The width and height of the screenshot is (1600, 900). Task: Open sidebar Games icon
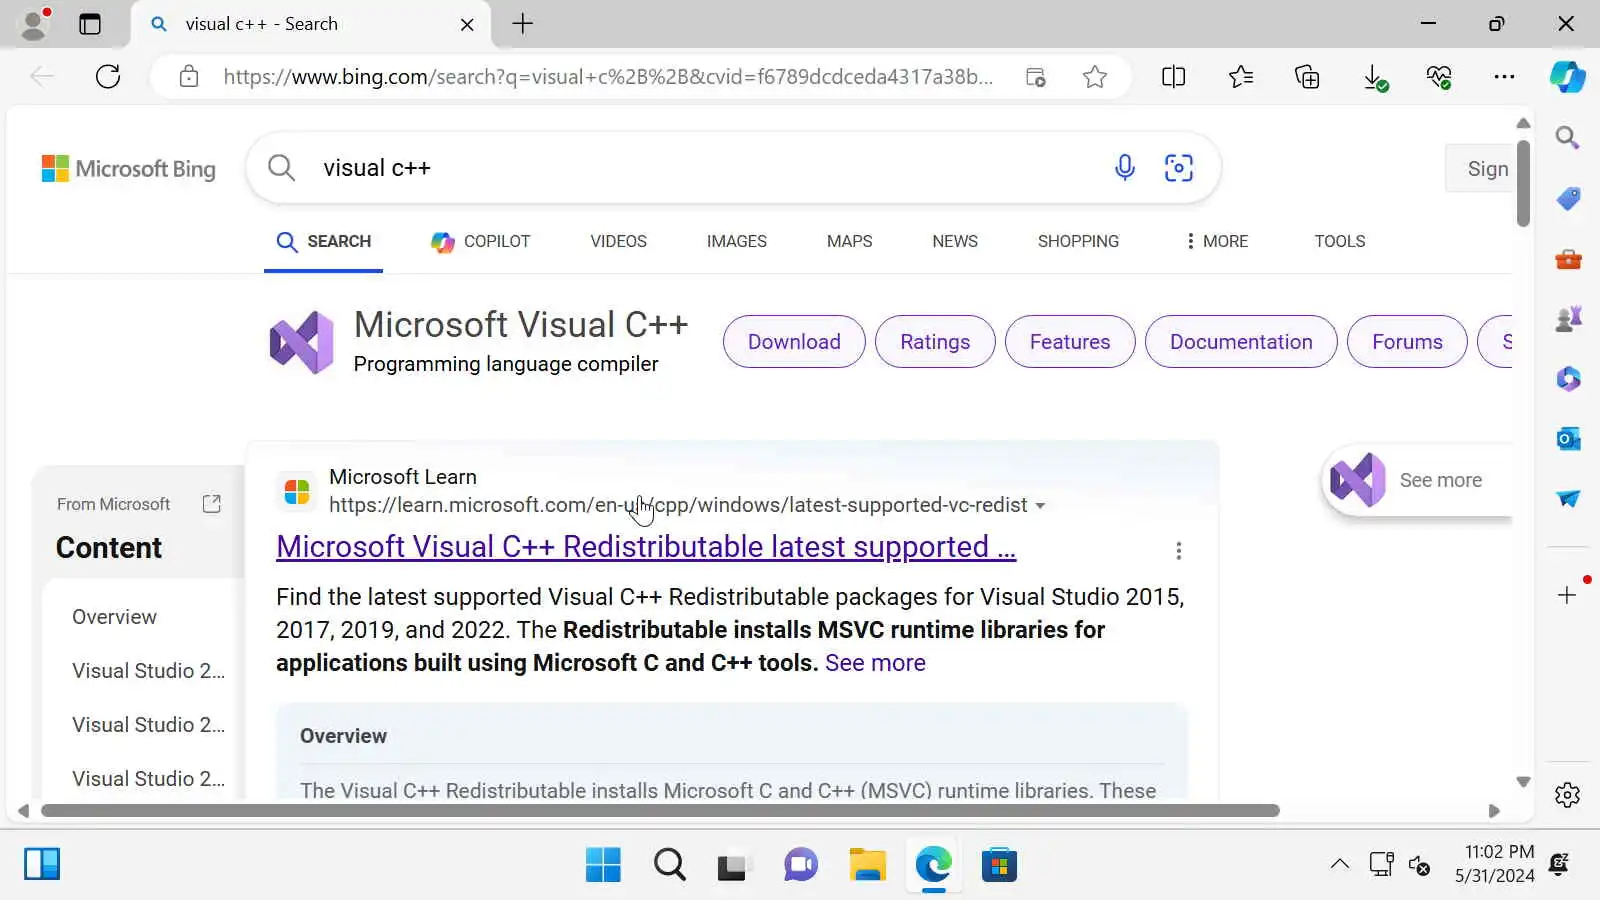(x=1568, y=319)
